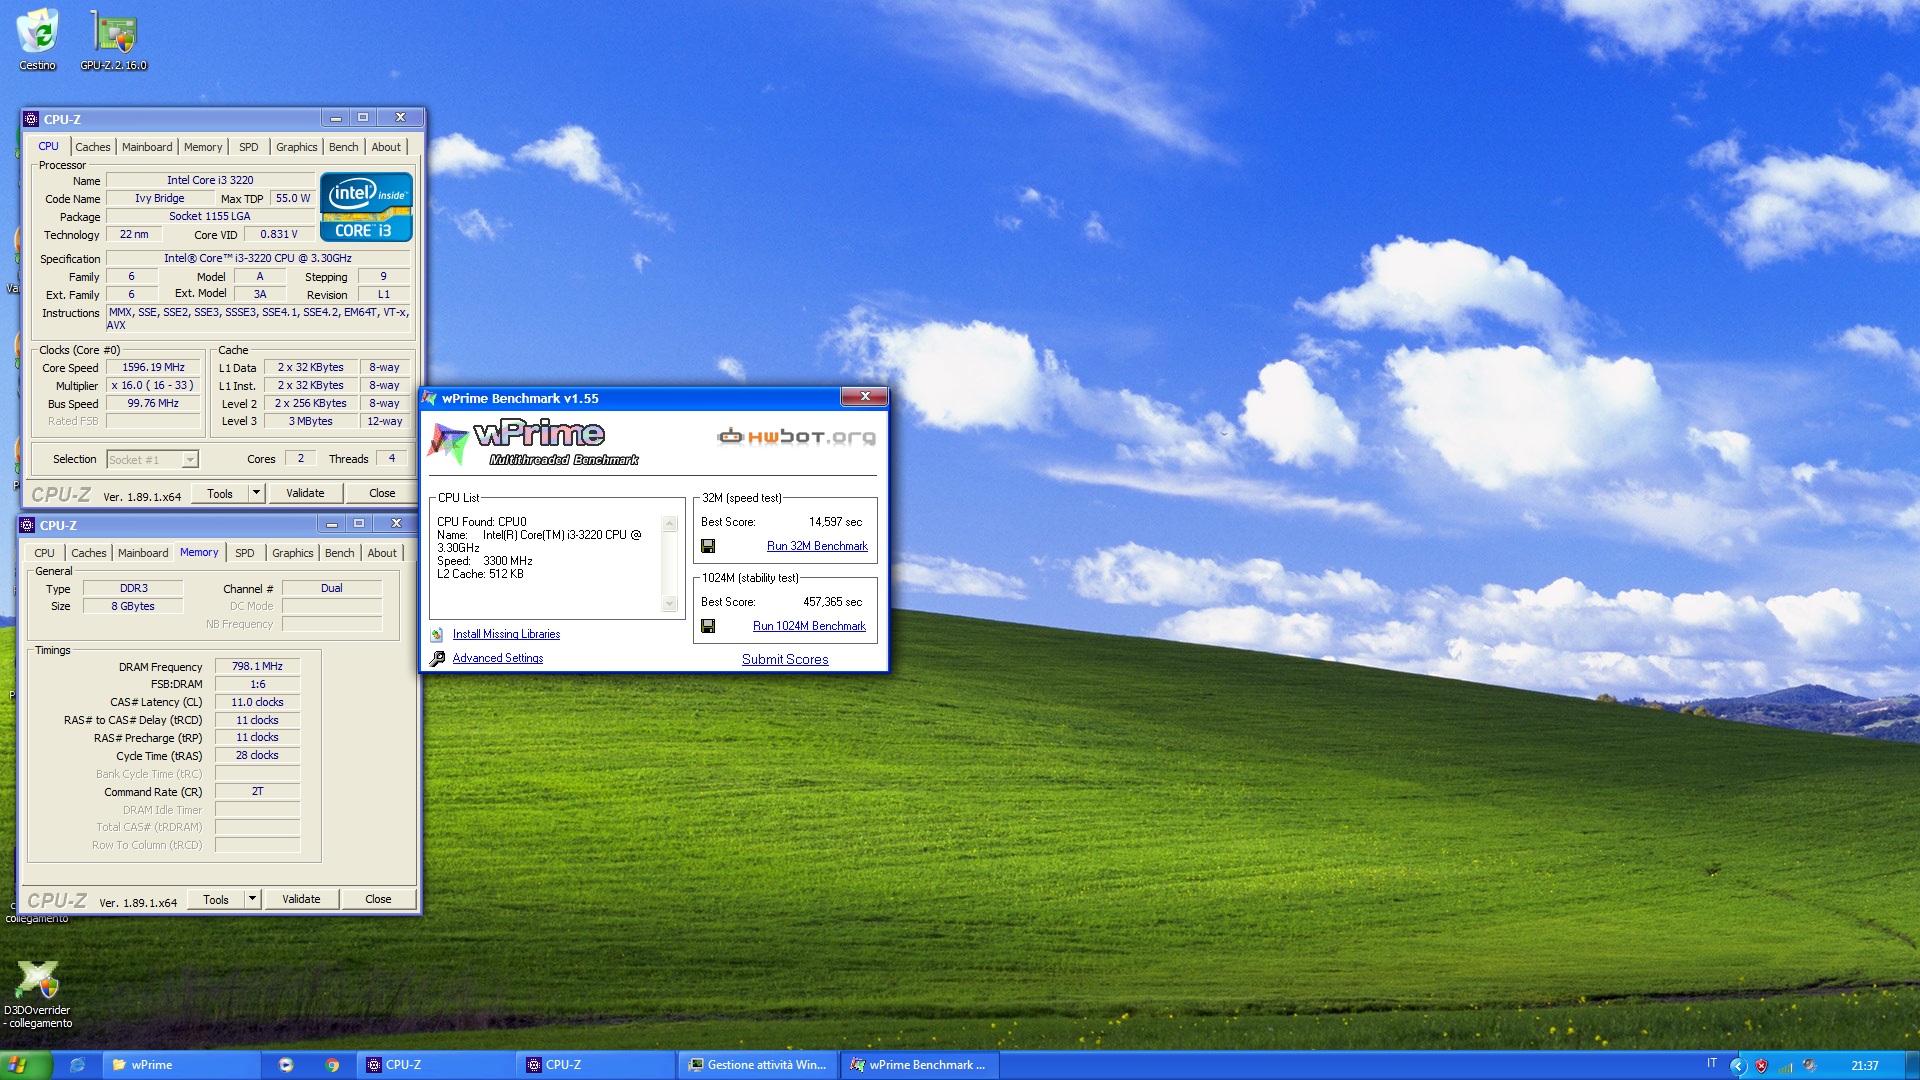This screenshot has height=1080, width=1920.
Task: Click Validate in lower CPU-Z window
Action: pos(301,899)
